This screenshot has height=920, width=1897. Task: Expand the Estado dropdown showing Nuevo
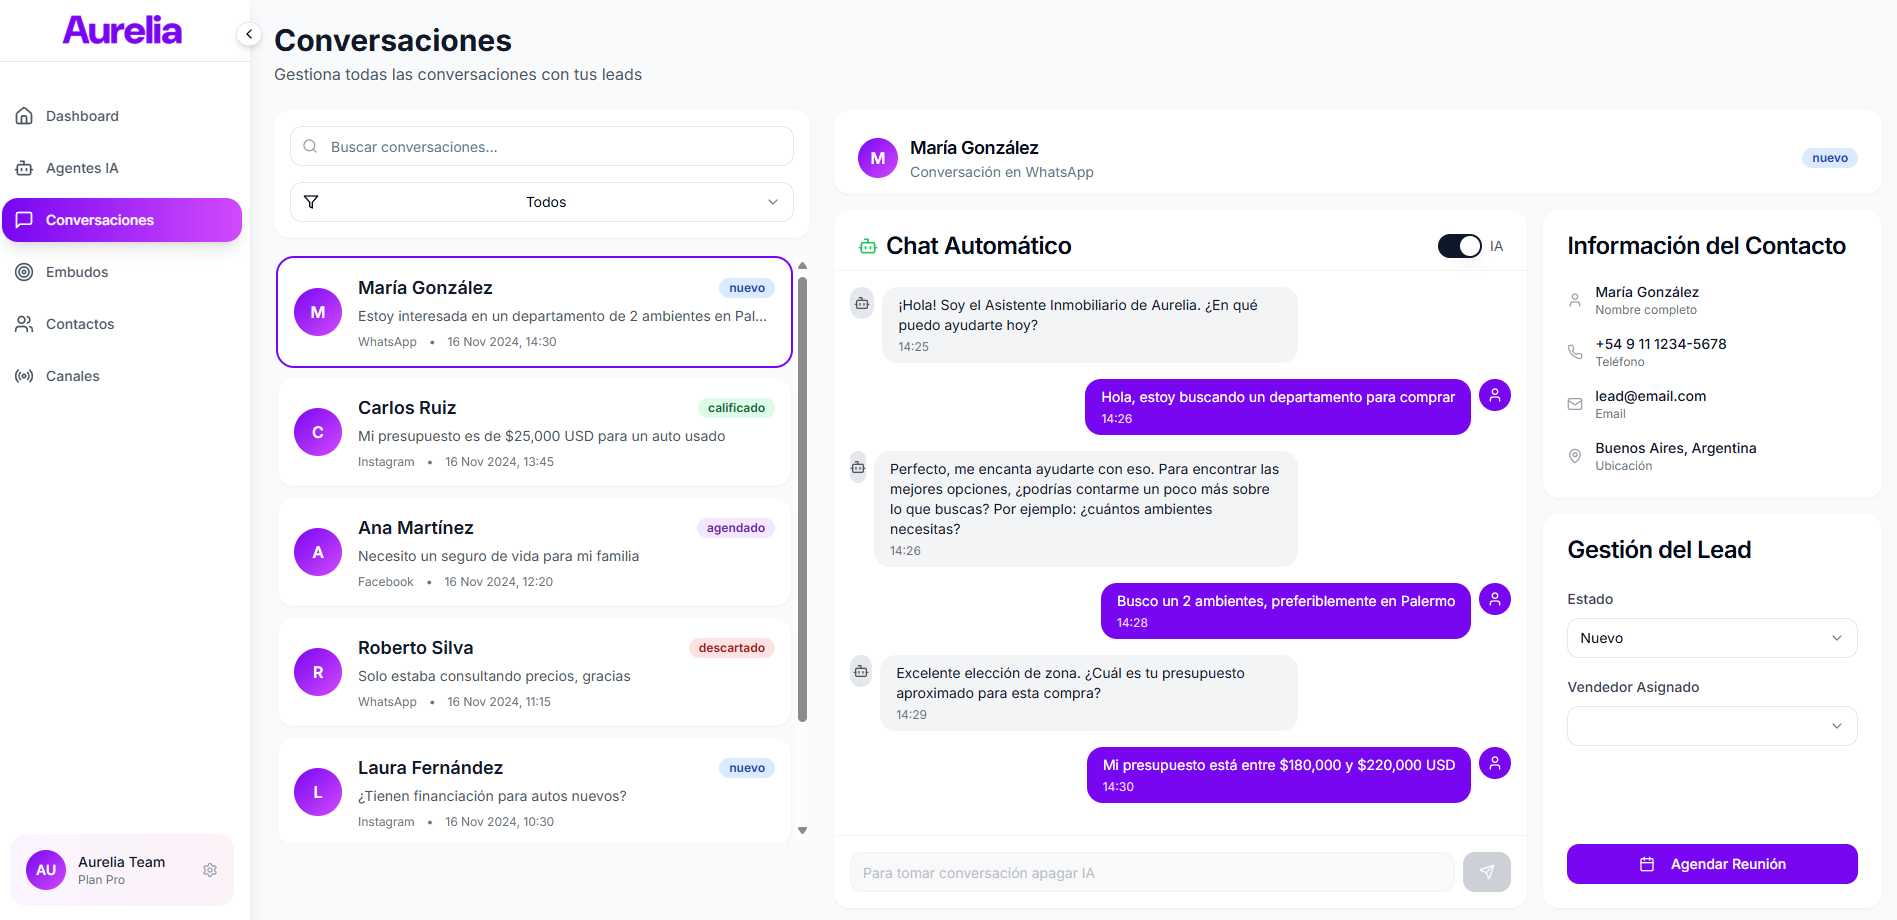click(1711, 638)
